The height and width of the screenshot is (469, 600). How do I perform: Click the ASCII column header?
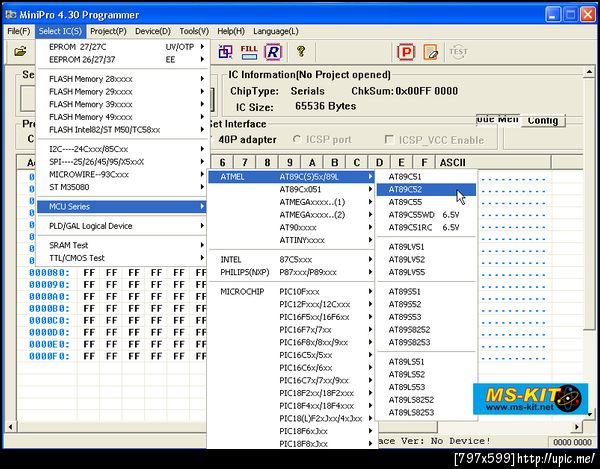click(x=493, y=162)
